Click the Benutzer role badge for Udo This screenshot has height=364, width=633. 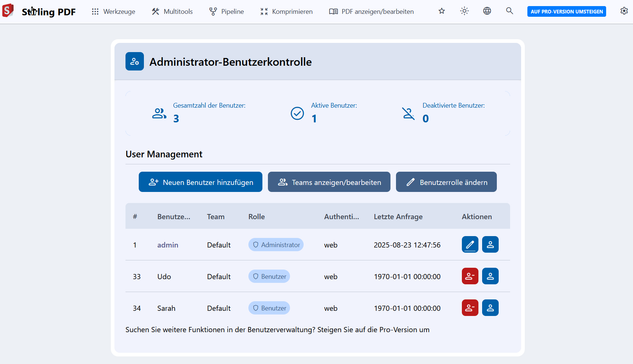(269, 276)
